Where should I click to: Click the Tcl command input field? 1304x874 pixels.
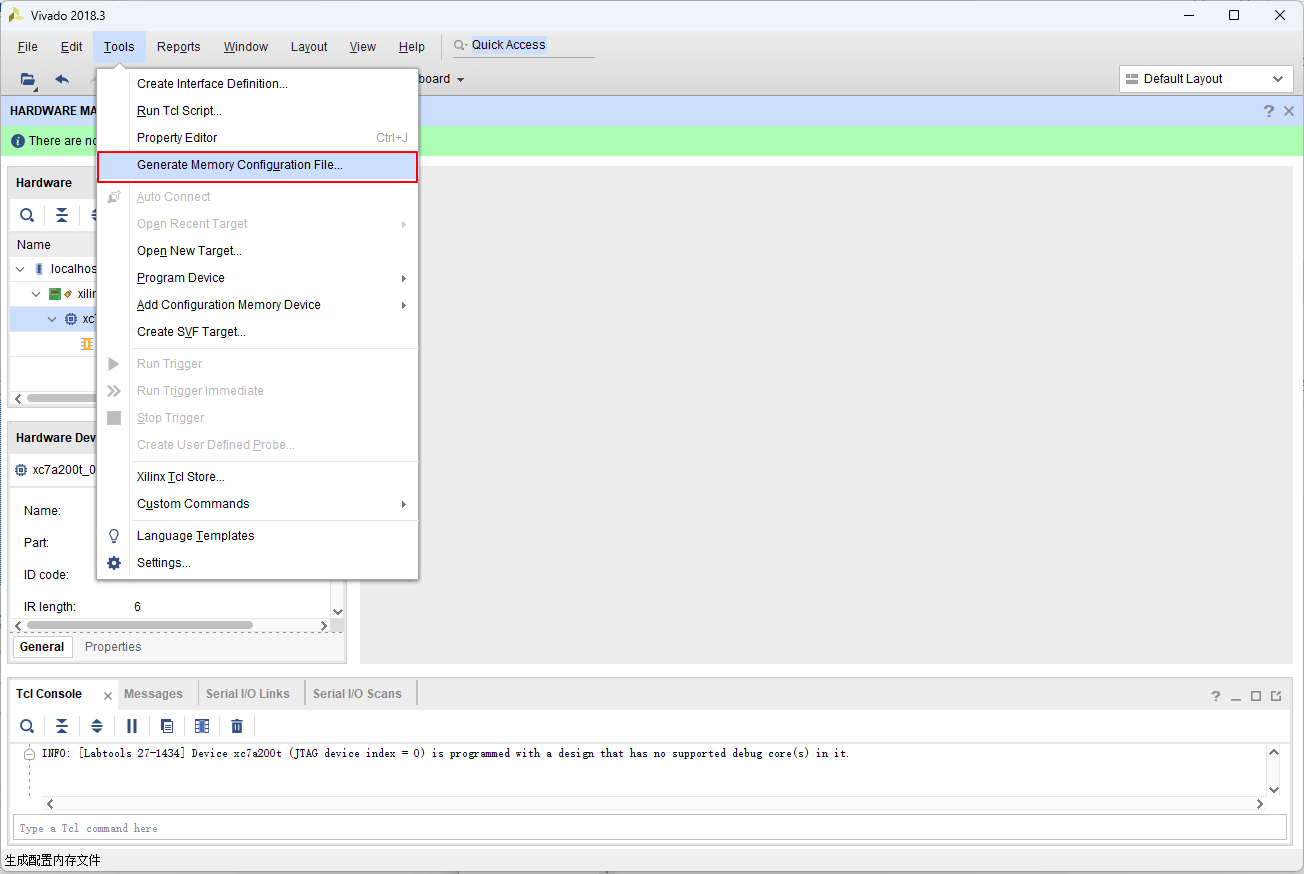(x=650, y=828)
